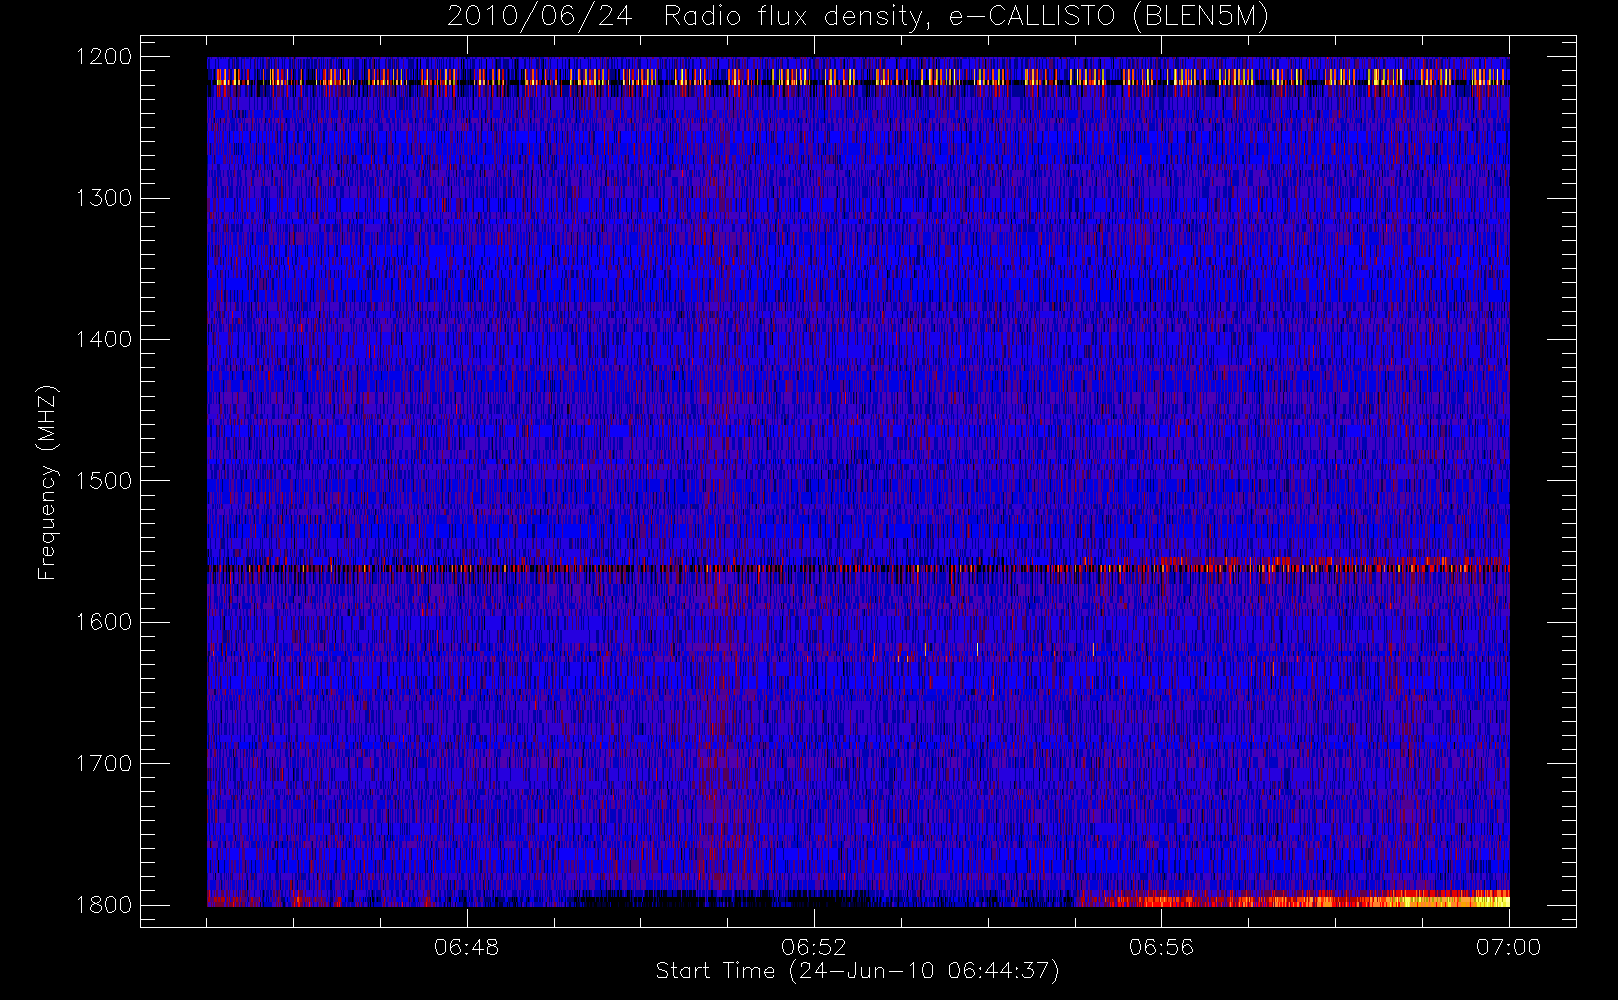Click the date 2010/06/24 in the title
The width and height of the screenshot is (1618, 1000).
(539, 17)
